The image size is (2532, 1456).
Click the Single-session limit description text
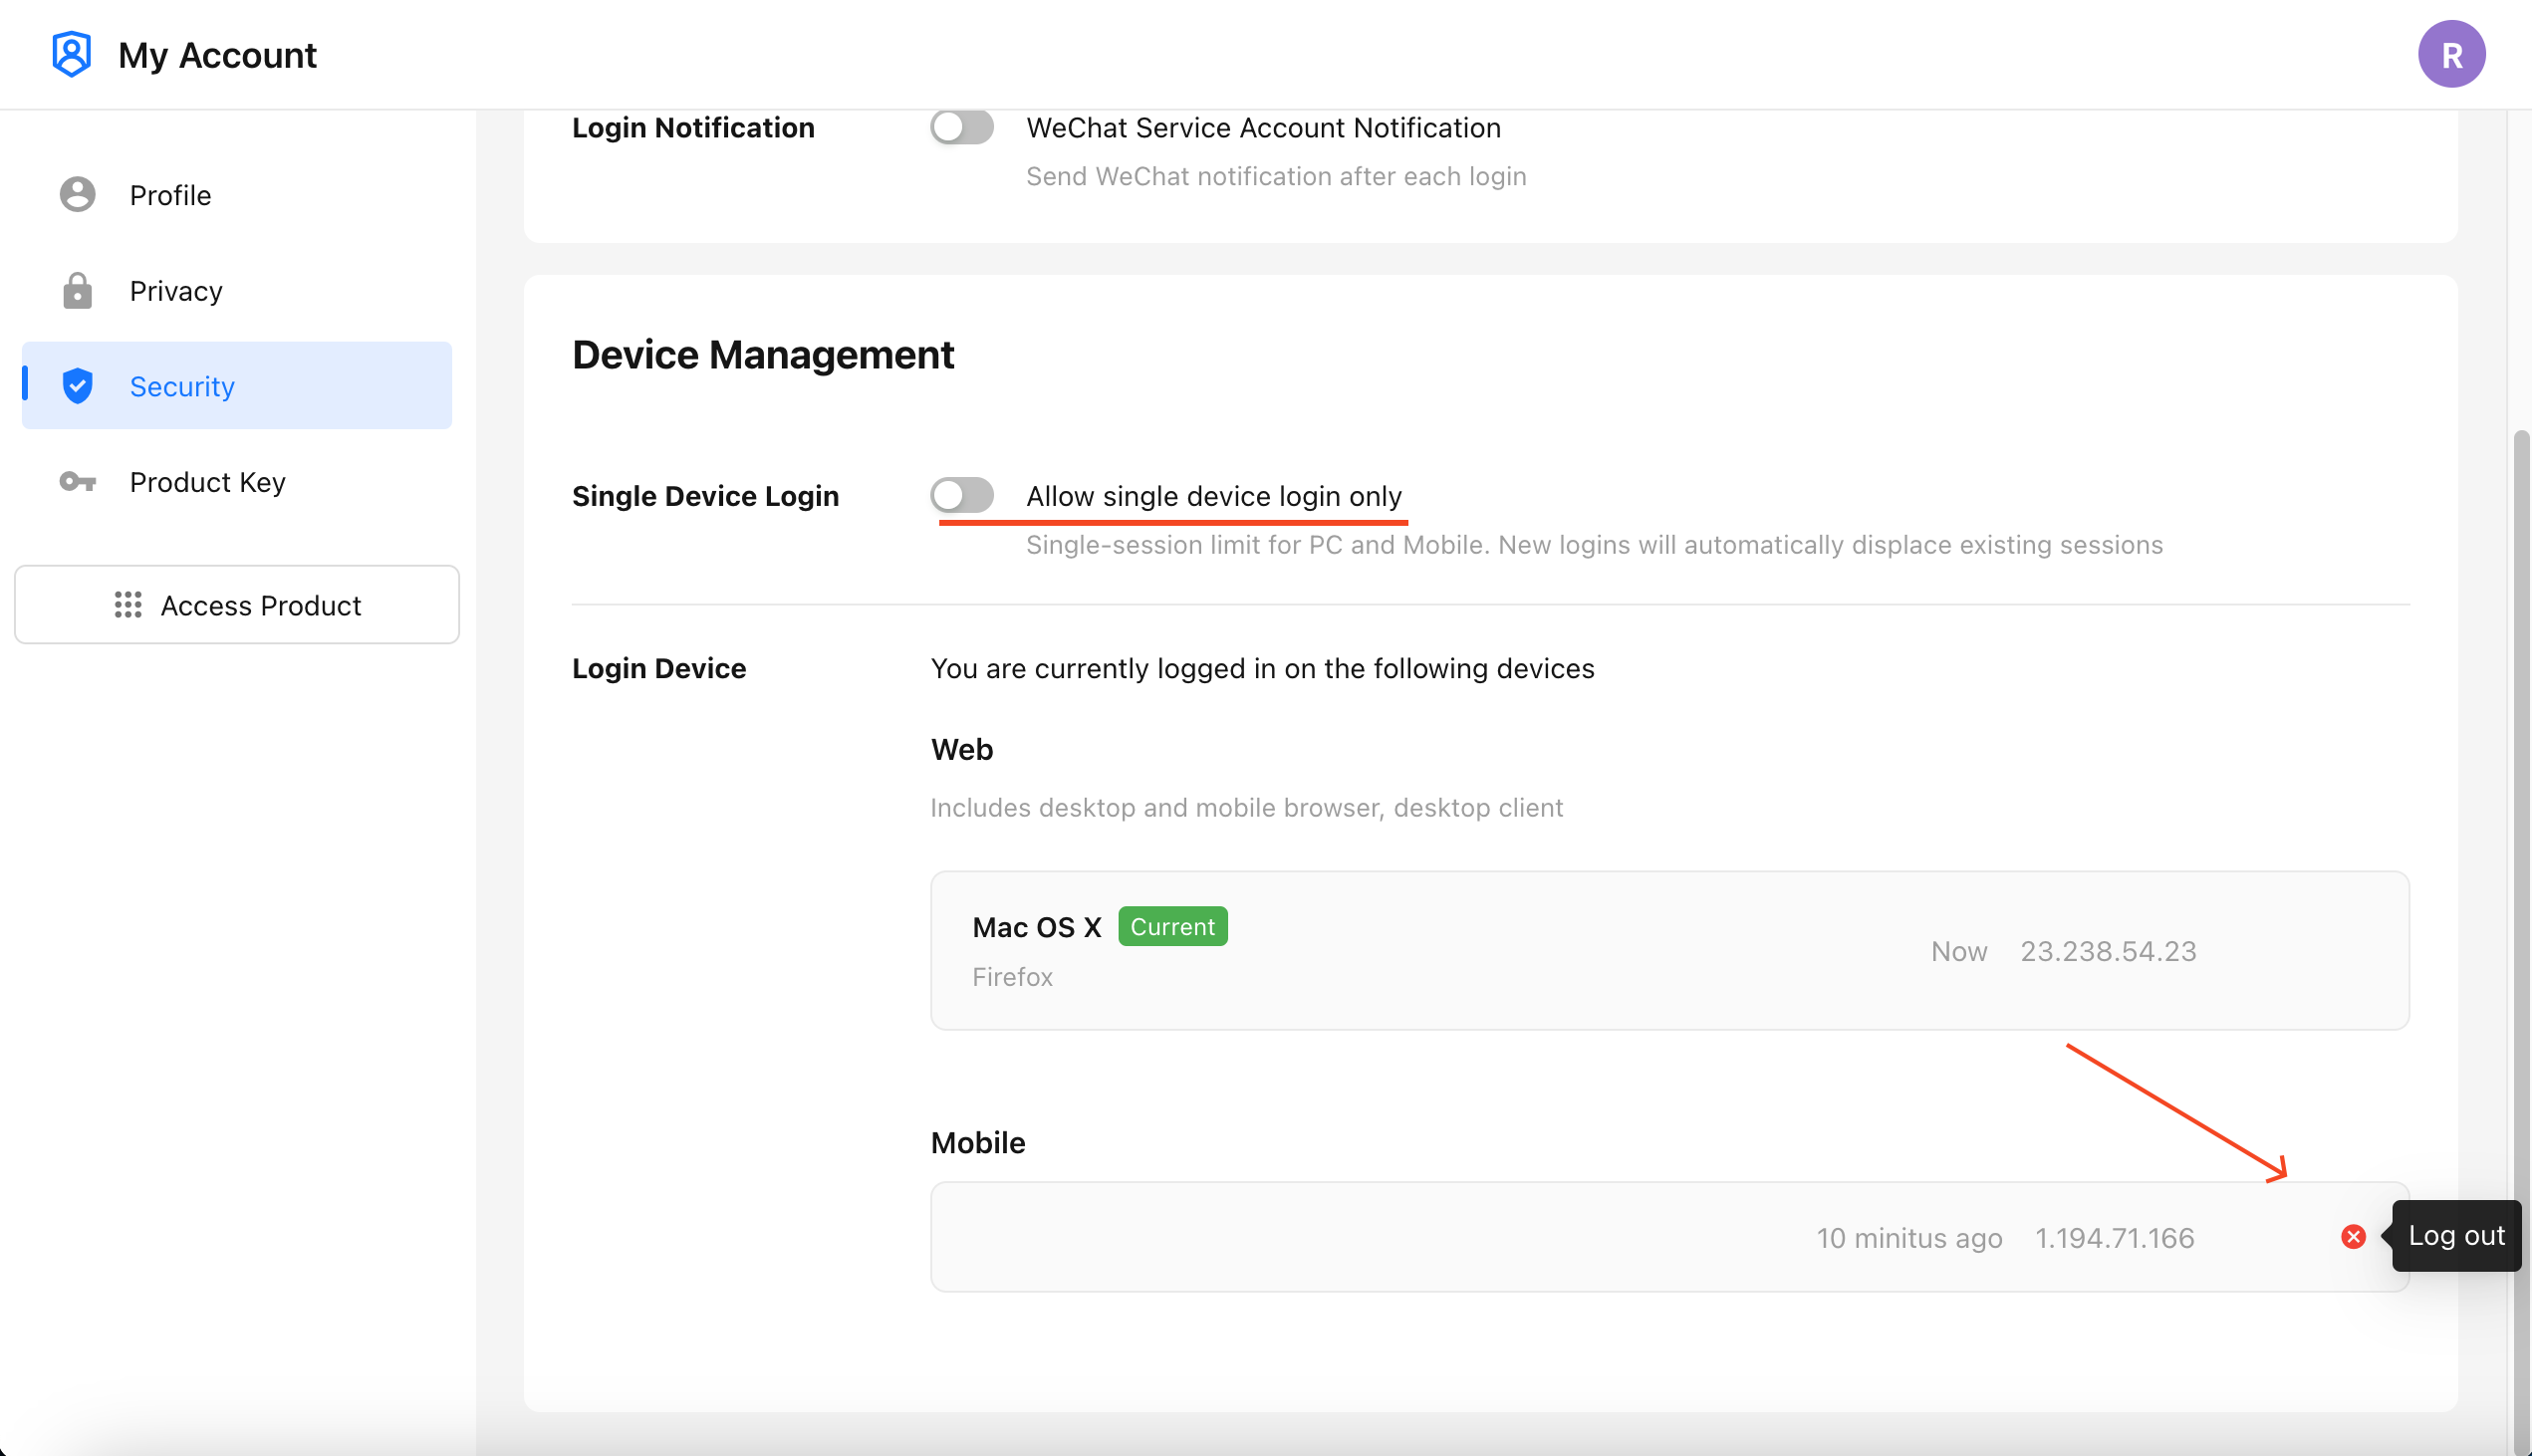1594,545
